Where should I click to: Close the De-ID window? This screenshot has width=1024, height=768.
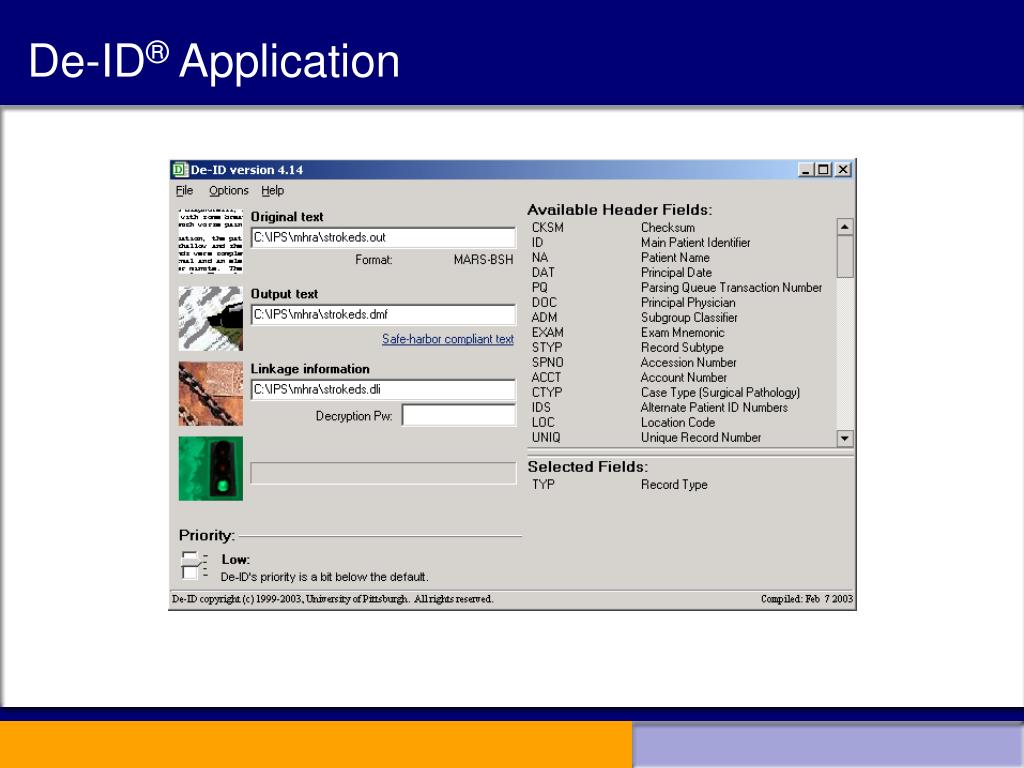[843, 170]
